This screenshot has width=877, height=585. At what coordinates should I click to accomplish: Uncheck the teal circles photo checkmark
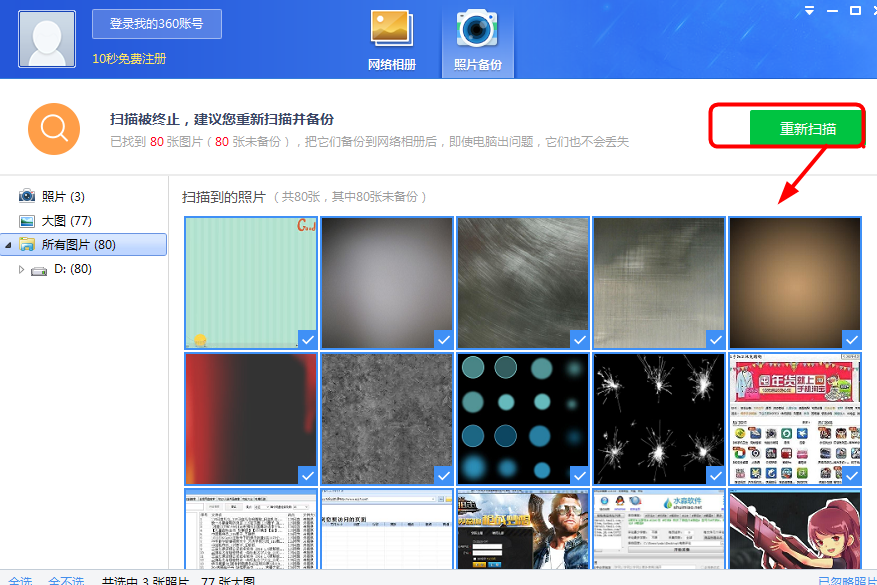tap(579, 475)
